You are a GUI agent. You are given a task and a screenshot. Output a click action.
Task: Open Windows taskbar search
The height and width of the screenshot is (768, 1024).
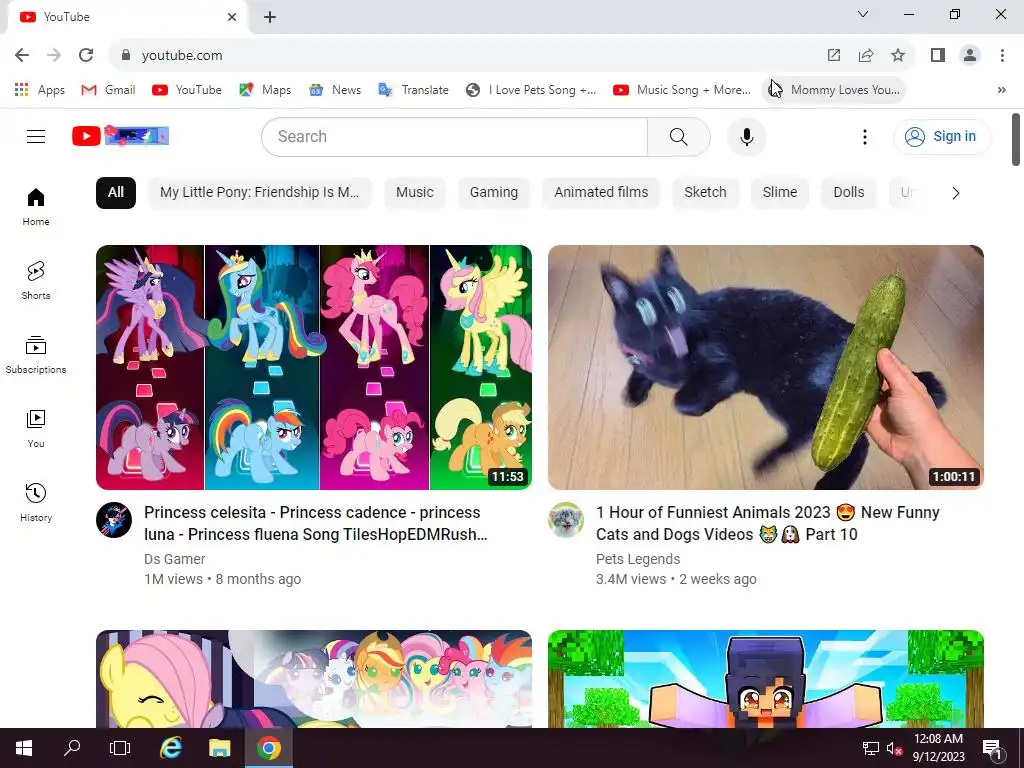(72, 748)
